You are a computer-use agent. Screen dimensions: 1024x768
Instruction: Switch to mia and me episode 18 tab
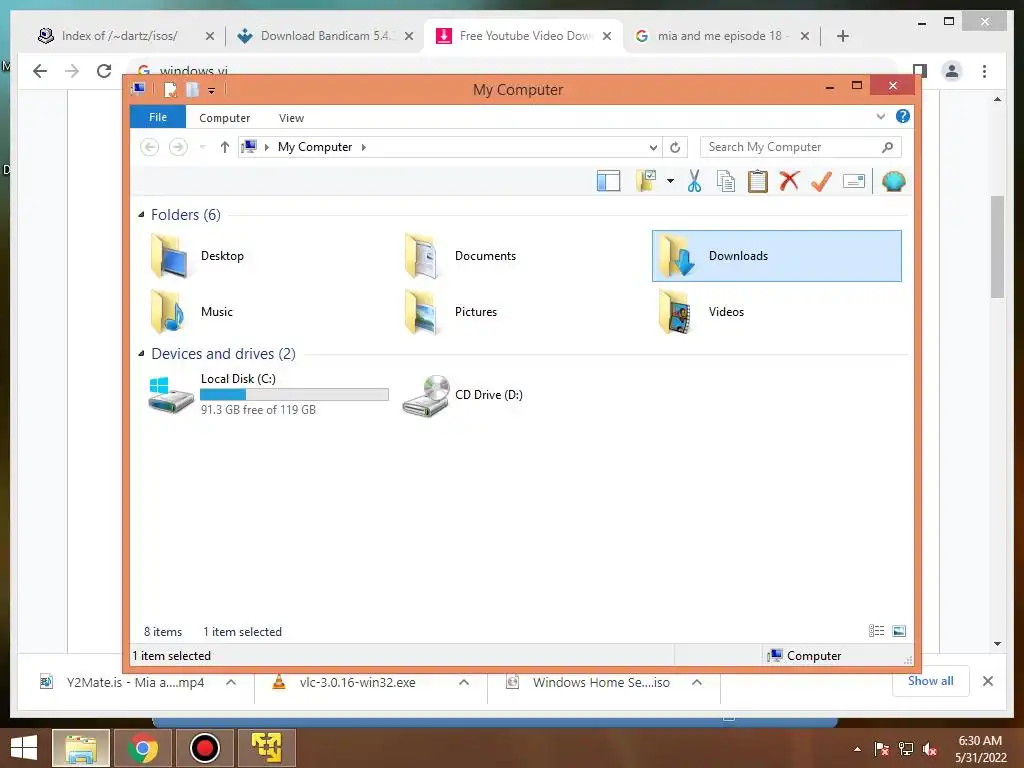point(721,36)
